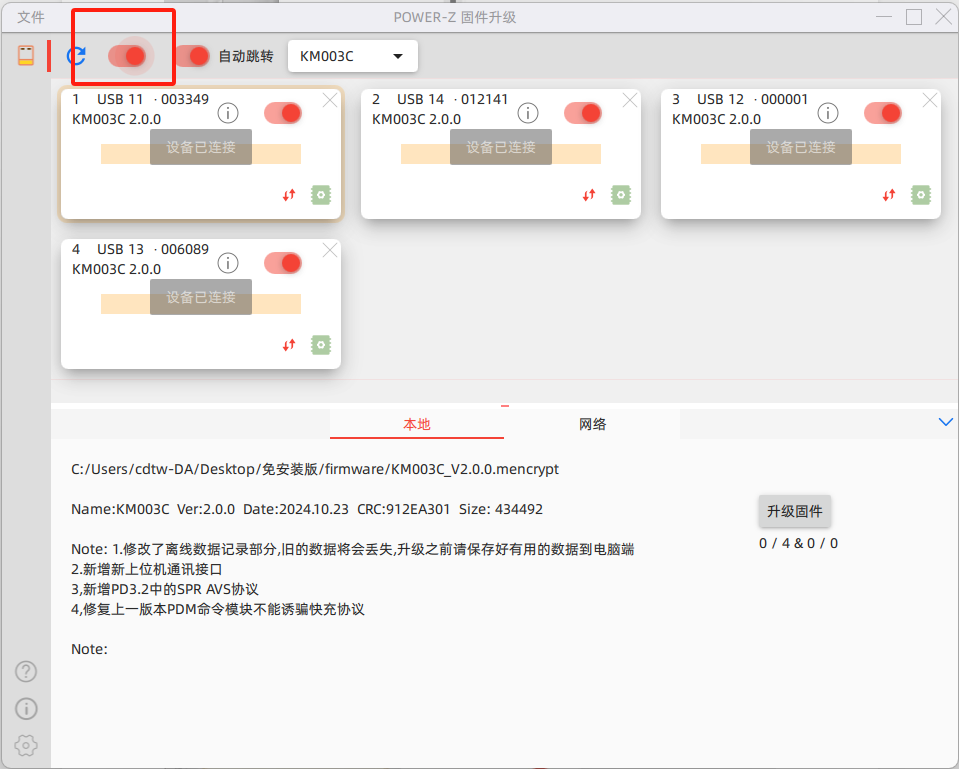This screenshot has width=959, height=769.
Task: Click the green chip icon on USB 12 card
Action: point(921,195)
